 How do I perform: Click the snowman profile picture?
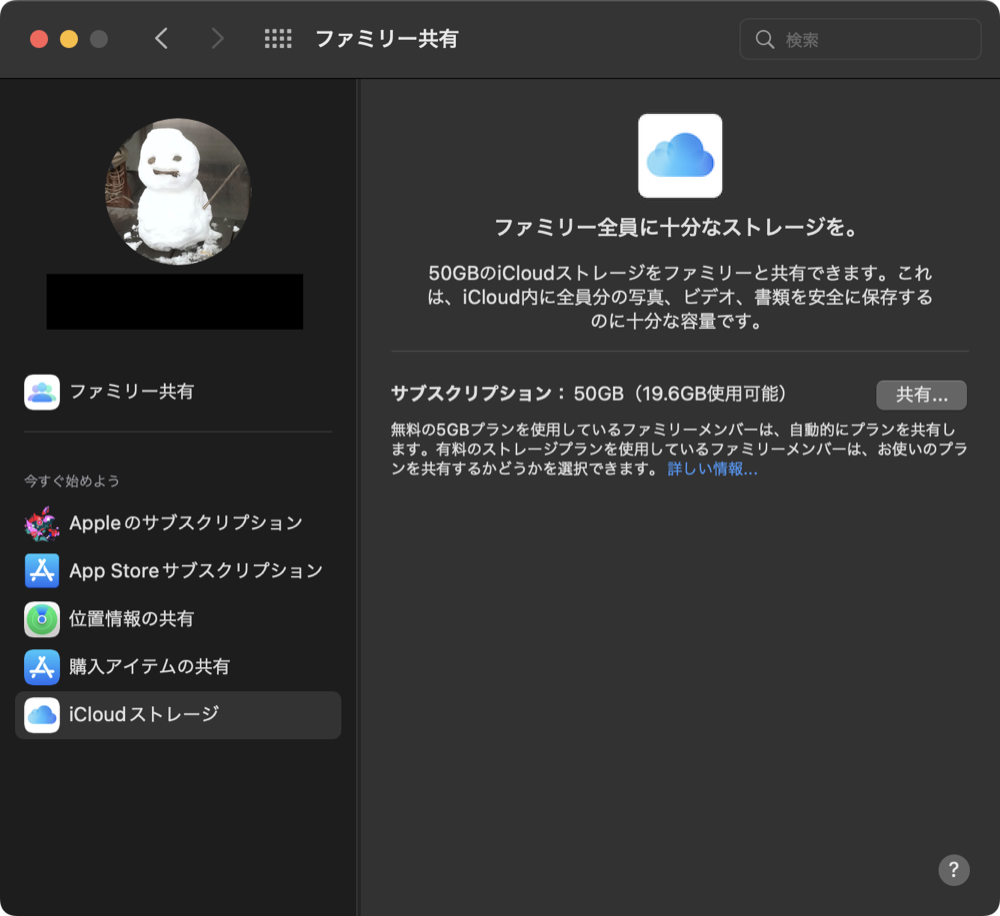pos(178,191)
